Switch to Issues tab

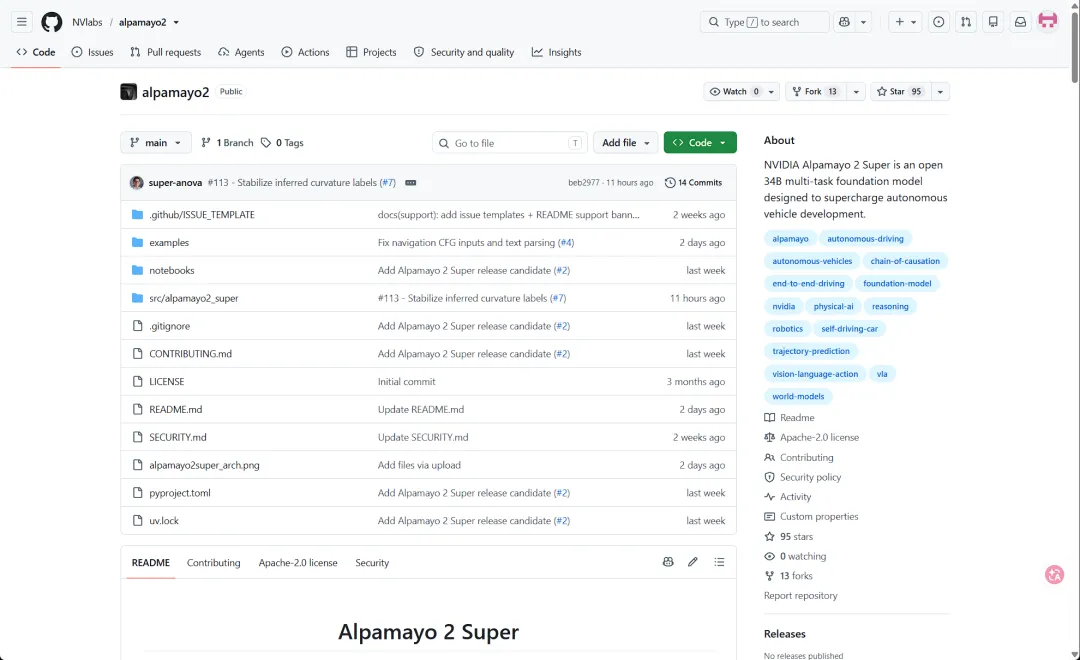92,52
